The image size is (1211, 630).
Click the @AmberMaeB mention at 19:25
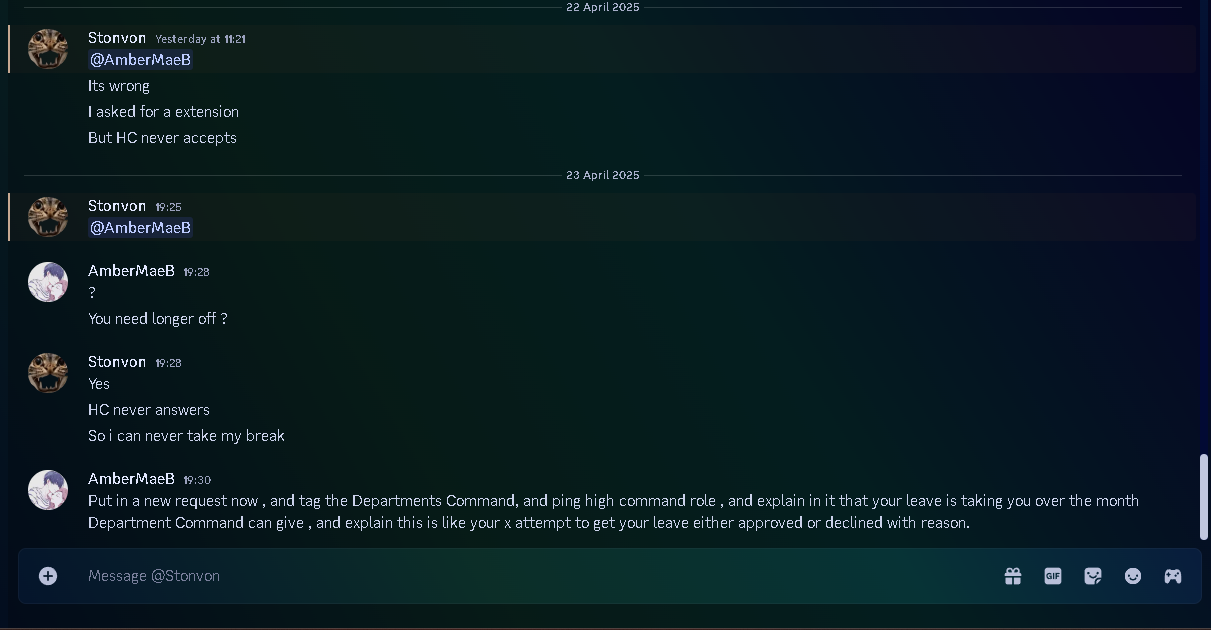[x=141, y=228]
